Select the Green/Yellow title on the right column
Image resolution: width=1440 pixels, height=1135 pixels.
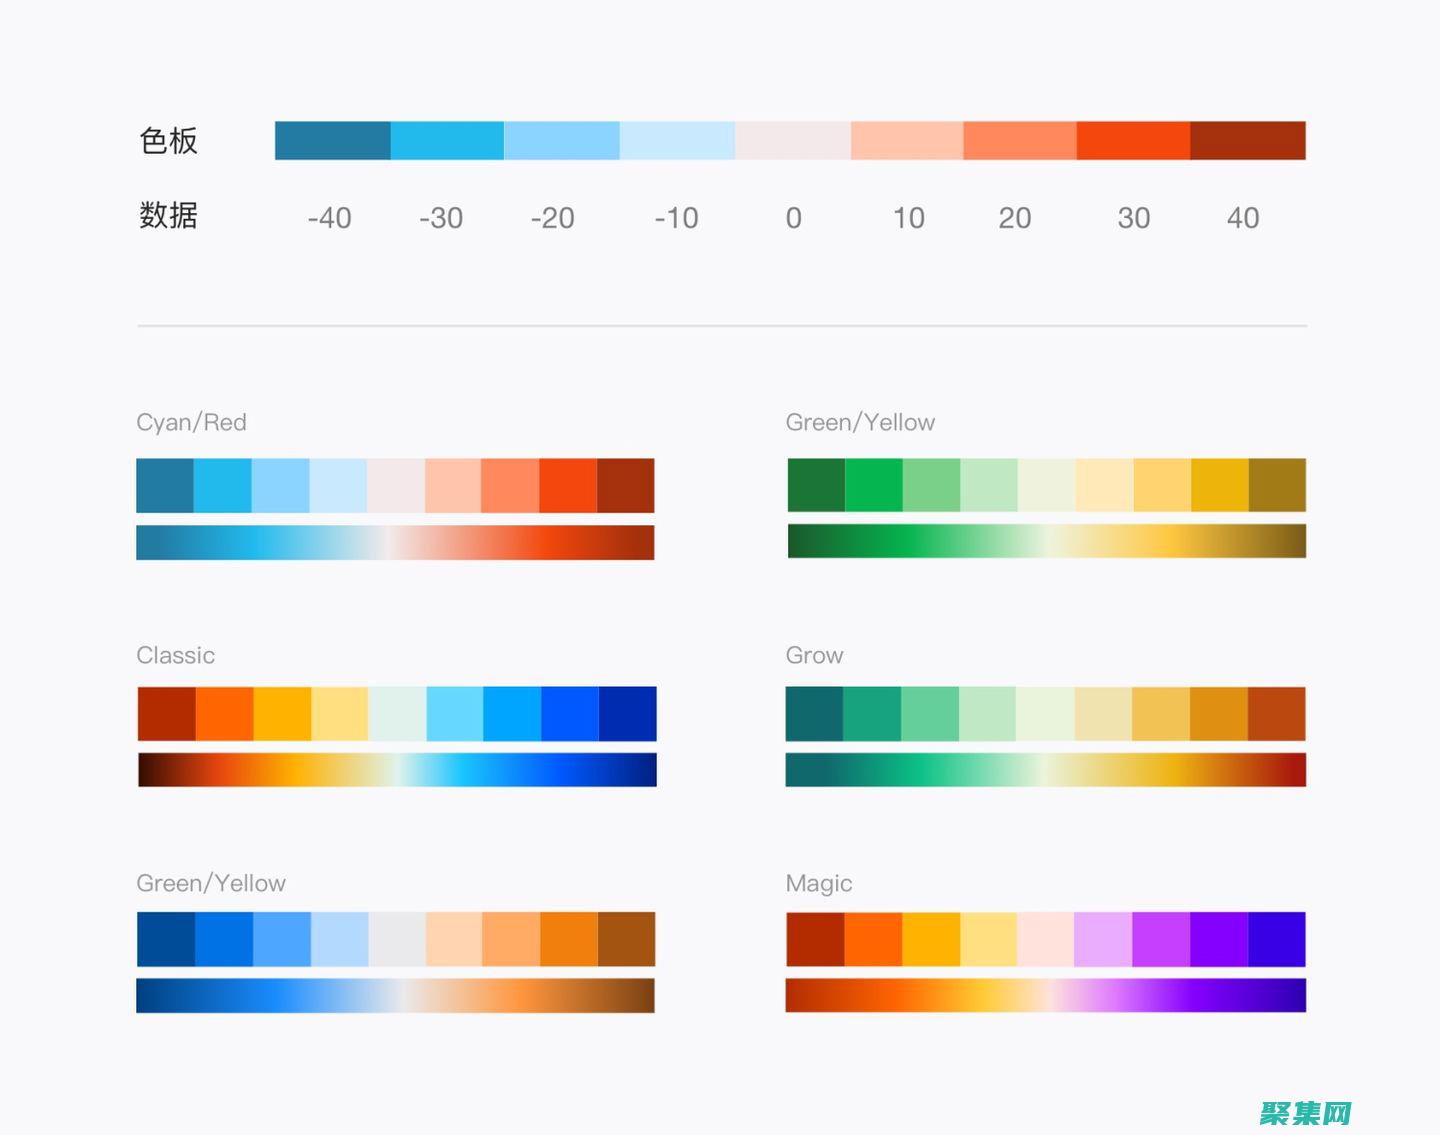tap(859, 422)
